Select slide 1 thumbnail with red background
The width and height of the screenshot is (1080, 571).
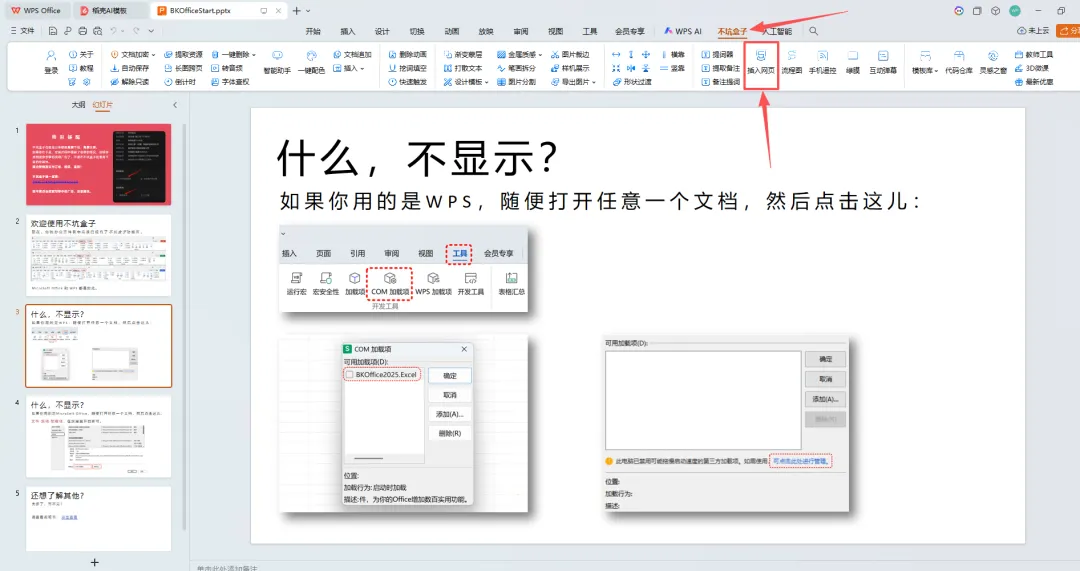(x=98, y=165)
